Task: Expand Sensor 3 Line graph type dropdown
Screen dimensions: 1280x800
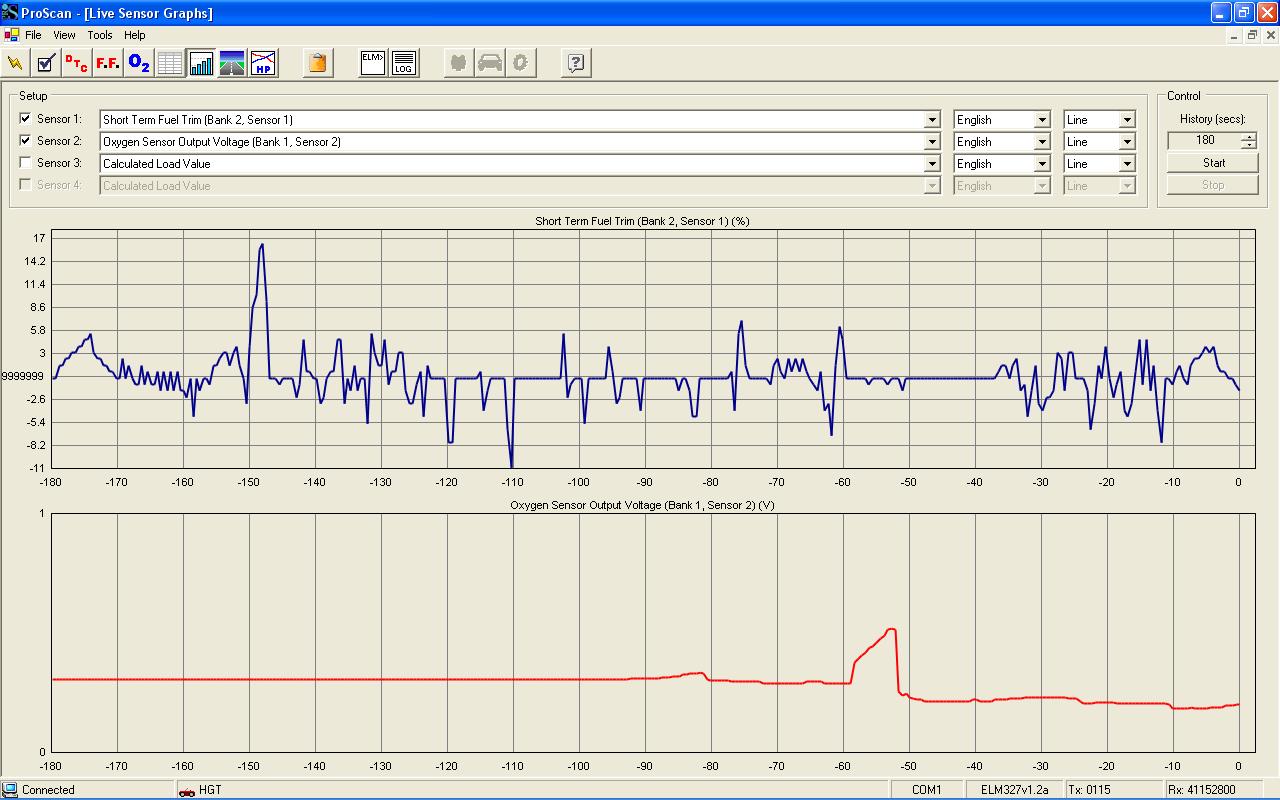Action: [x=1127, y=164]
